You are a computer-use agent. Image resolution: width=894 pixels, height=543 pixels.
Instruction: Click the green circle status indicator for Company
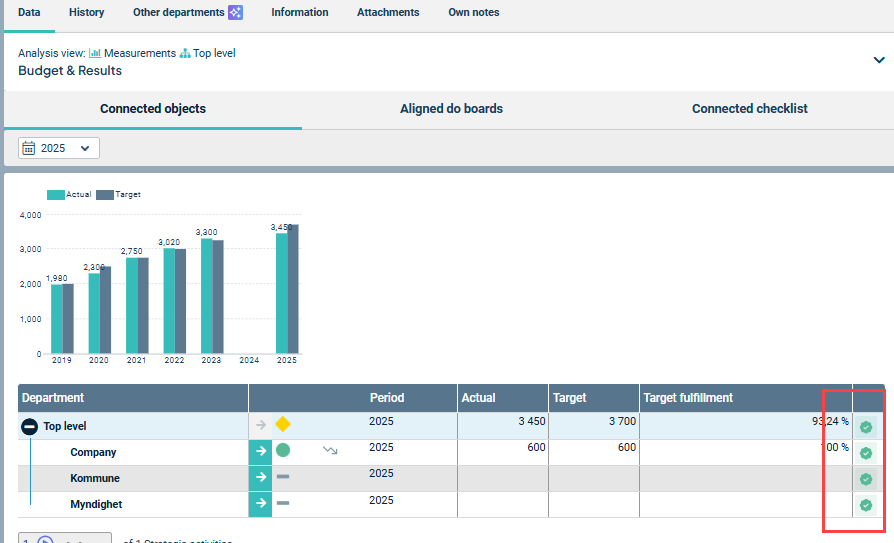(x=283, y=451)
